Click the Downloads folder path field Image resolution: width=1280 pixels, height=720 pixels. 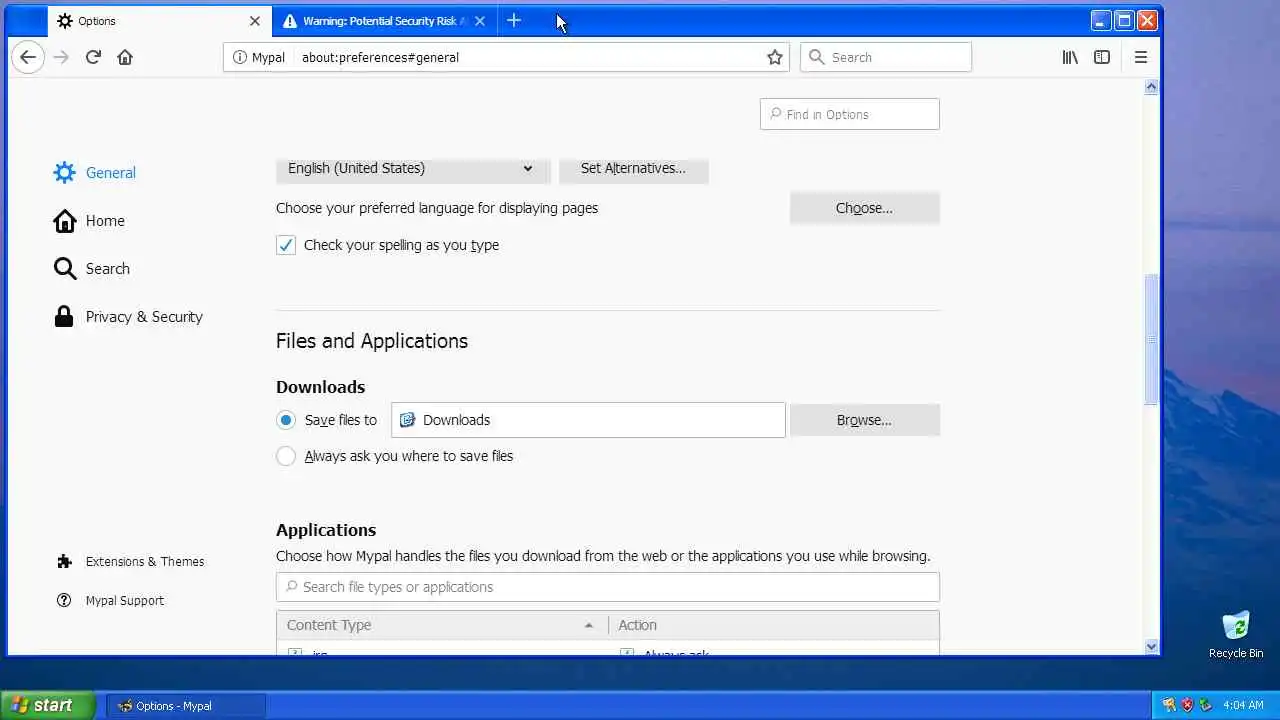pyautogui.click(x=588, y=420)
